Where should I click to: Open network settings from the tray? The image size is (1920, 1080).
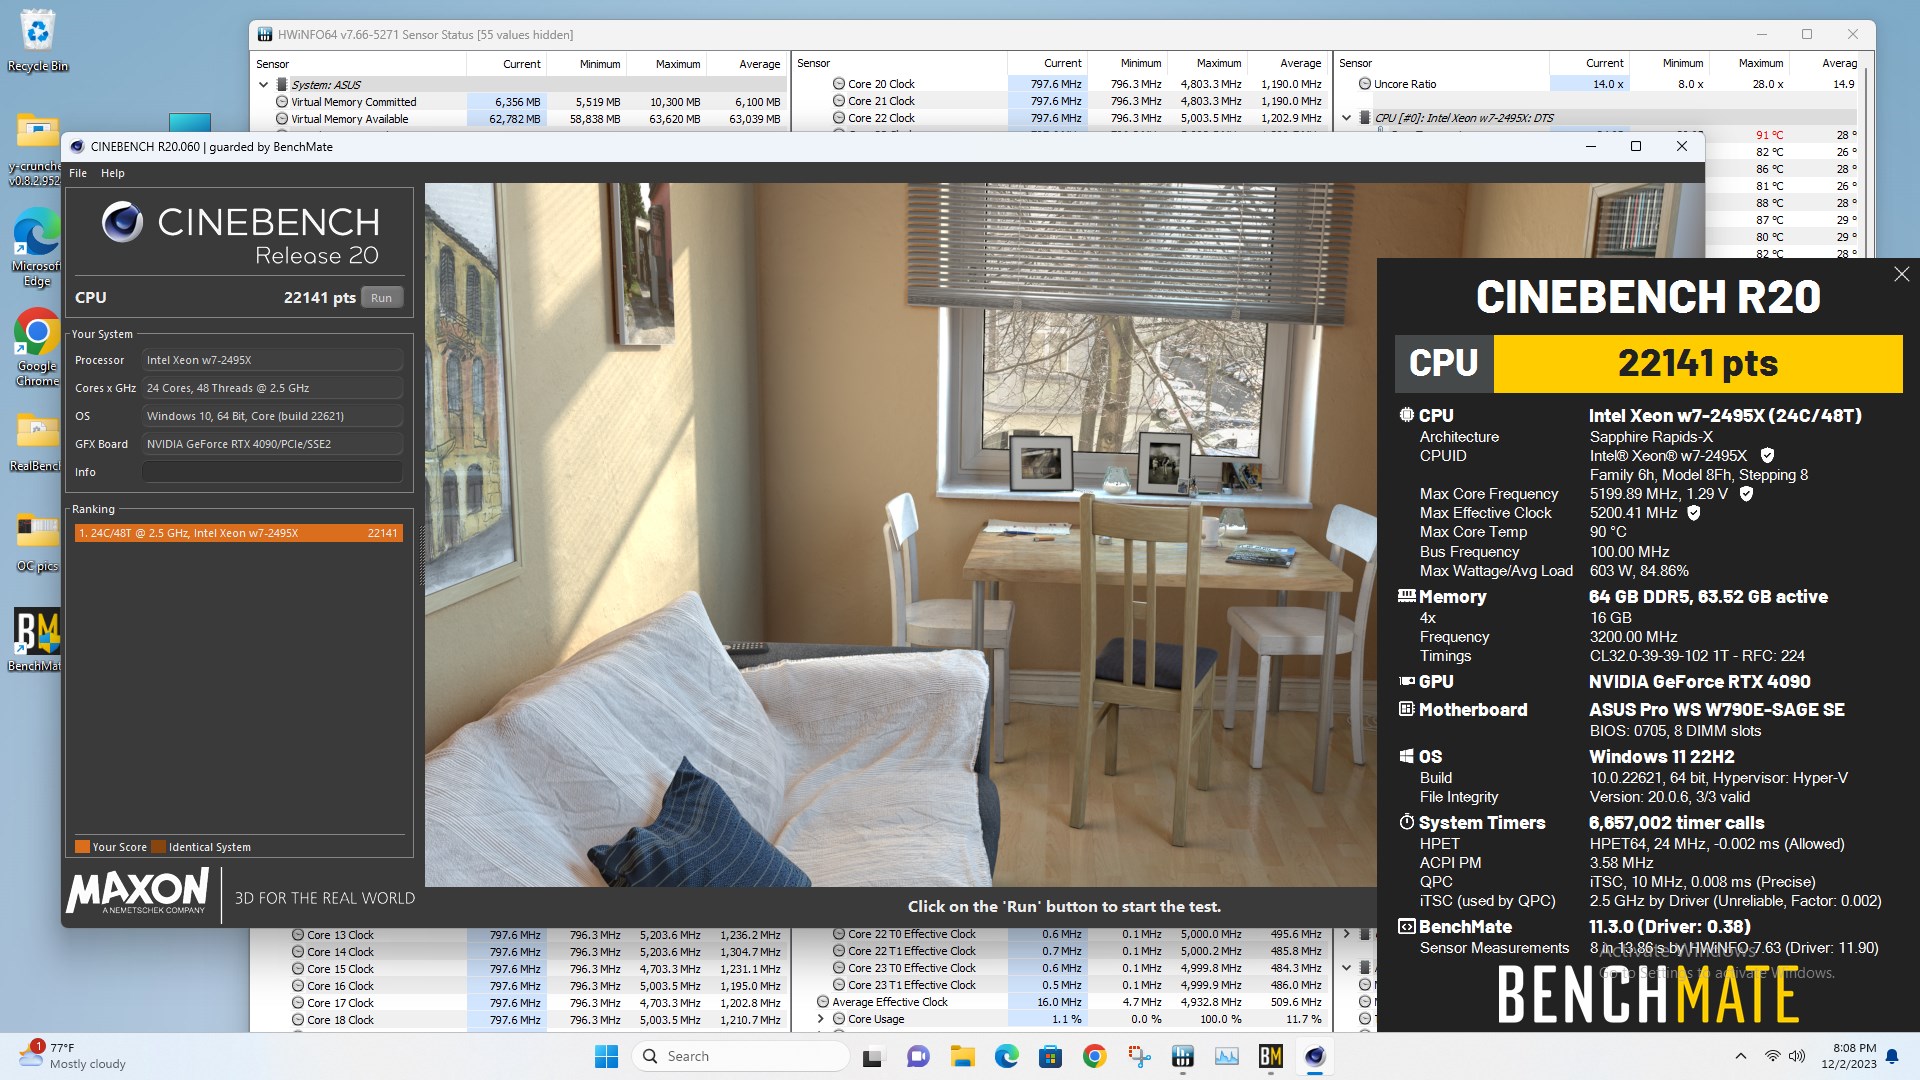(1773, 1056)
